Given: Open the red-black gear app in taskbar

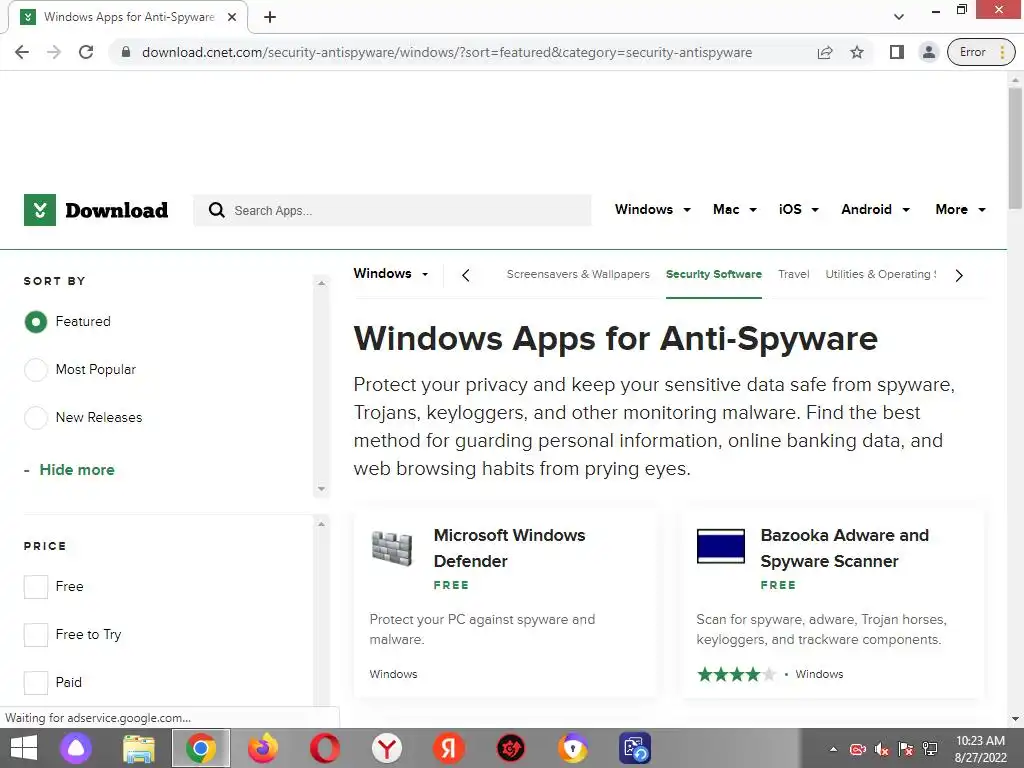Looking at the screenshot, I should click(x=511, y=748).
